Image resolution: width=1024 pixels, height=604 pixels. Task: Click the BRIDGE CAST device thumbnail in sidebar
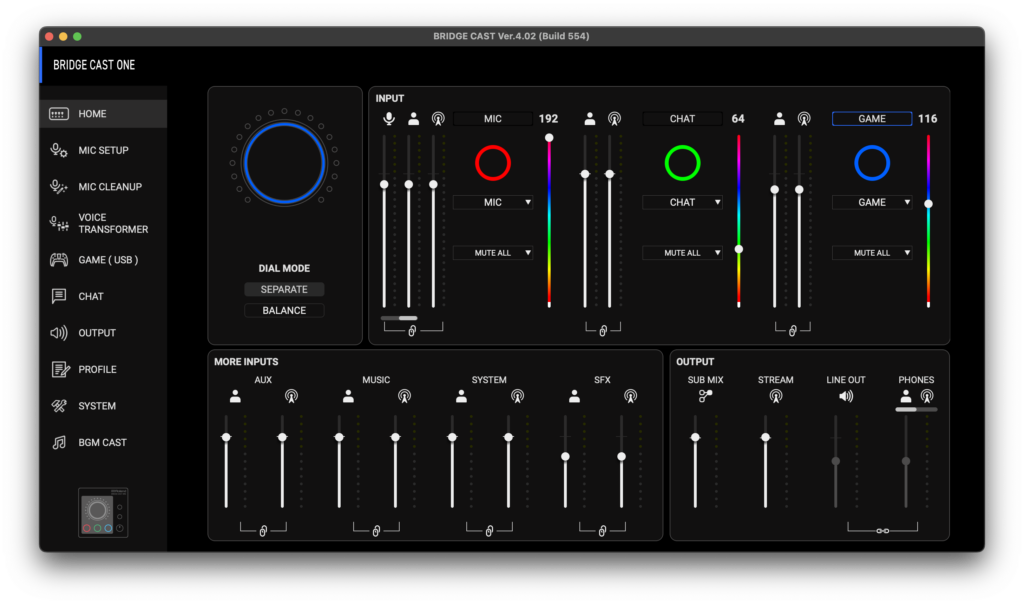(x=103, y=512)
